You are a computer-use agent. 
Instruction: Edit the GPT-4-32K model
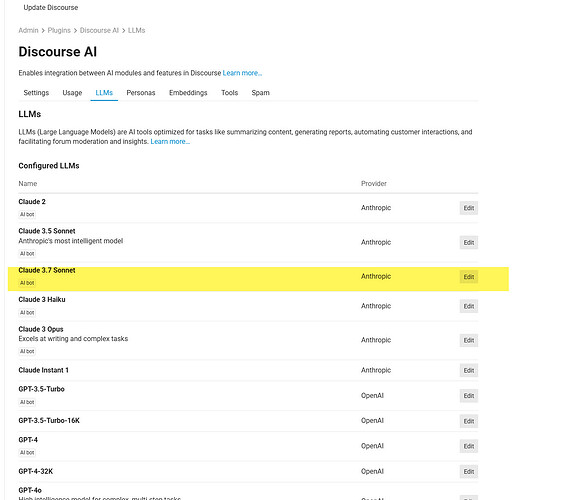tap(469, 471)
